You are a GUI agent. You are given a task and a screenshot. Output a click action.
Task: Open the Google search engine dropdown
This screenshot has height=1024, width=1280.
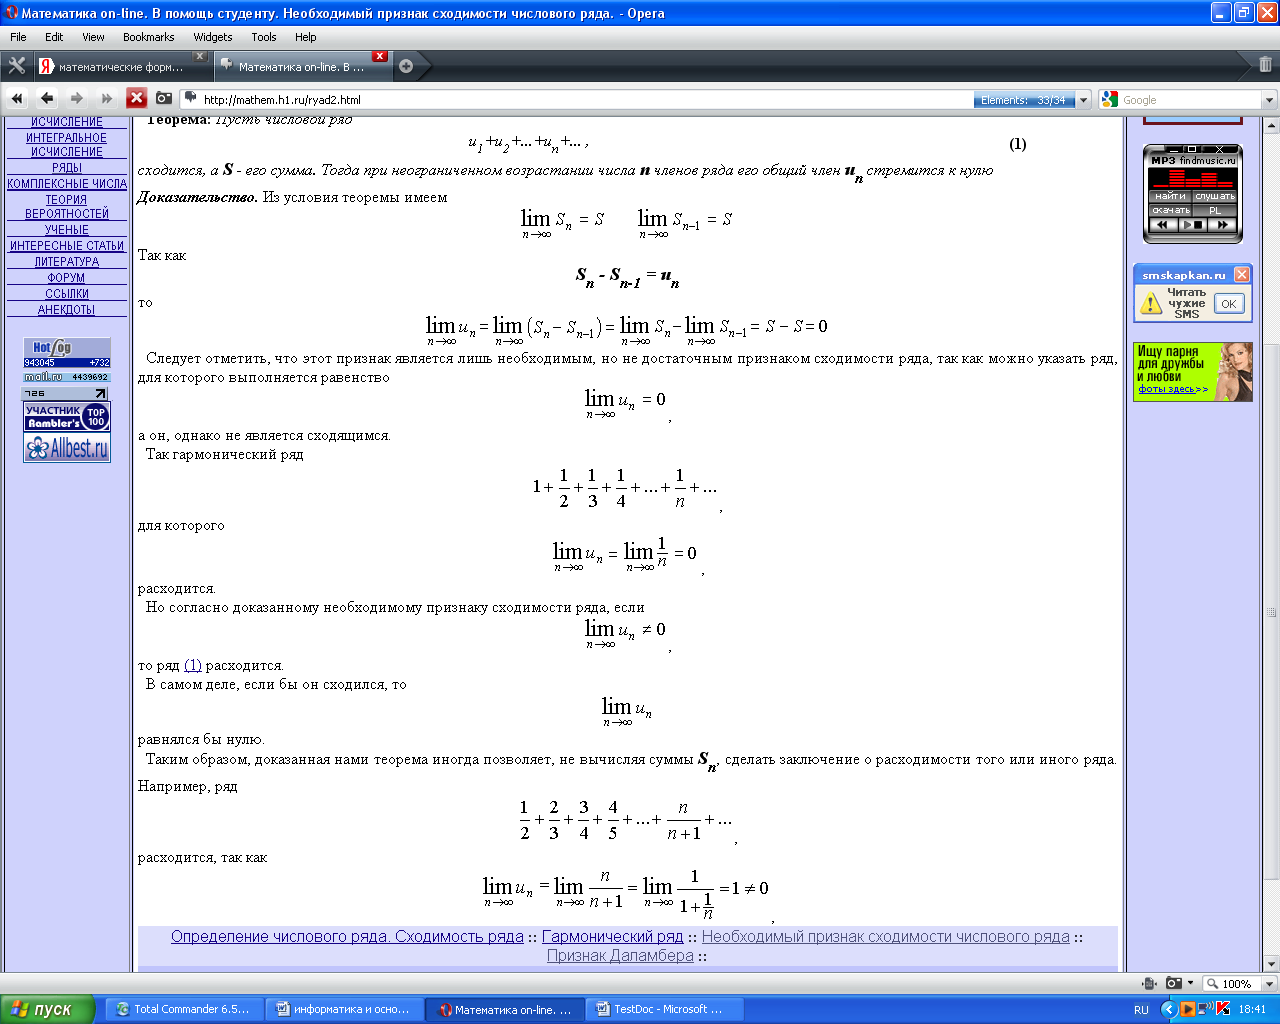coord(1269,100)
